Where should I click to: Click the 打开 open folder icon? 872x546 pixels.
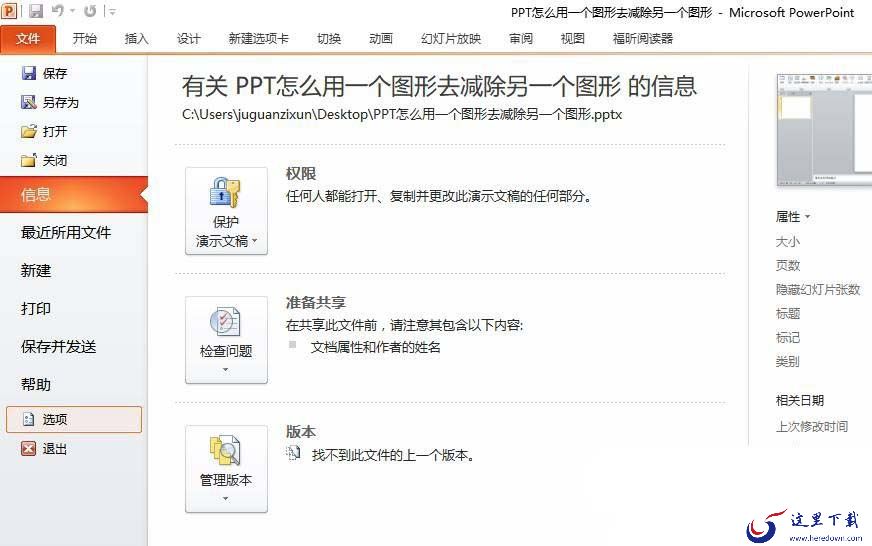click(29, 131)
